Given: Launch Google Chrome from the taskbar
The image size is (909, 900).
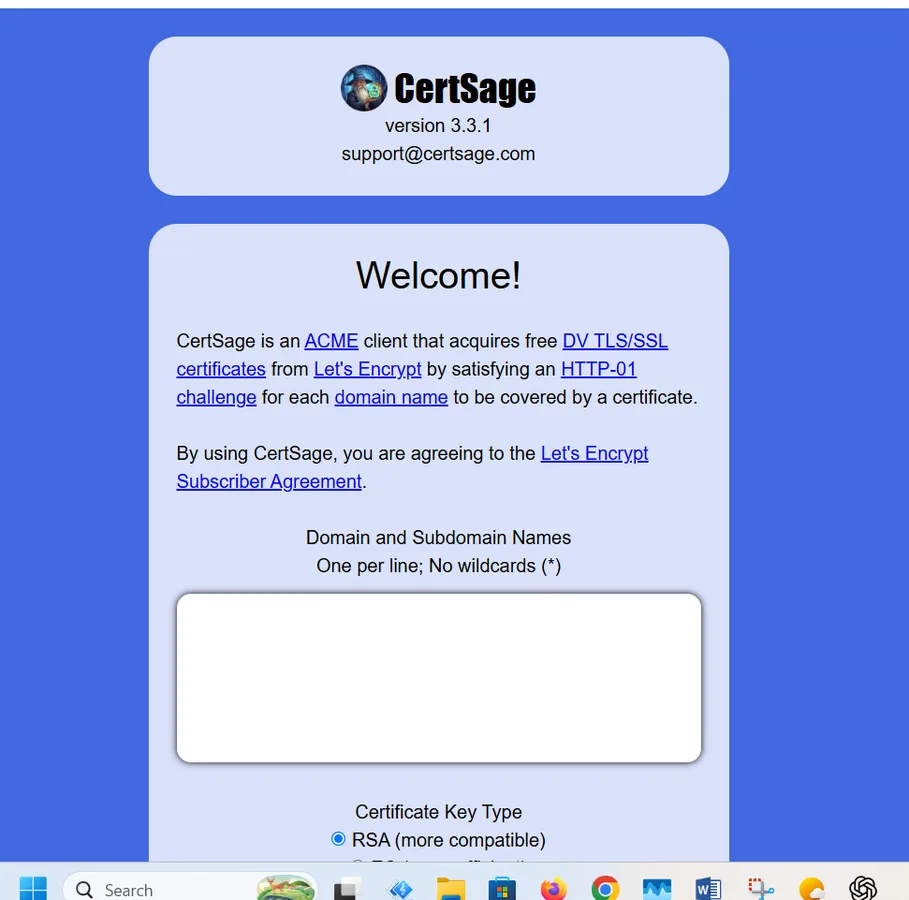Looking at the screenshot, I should pos(605,888).
